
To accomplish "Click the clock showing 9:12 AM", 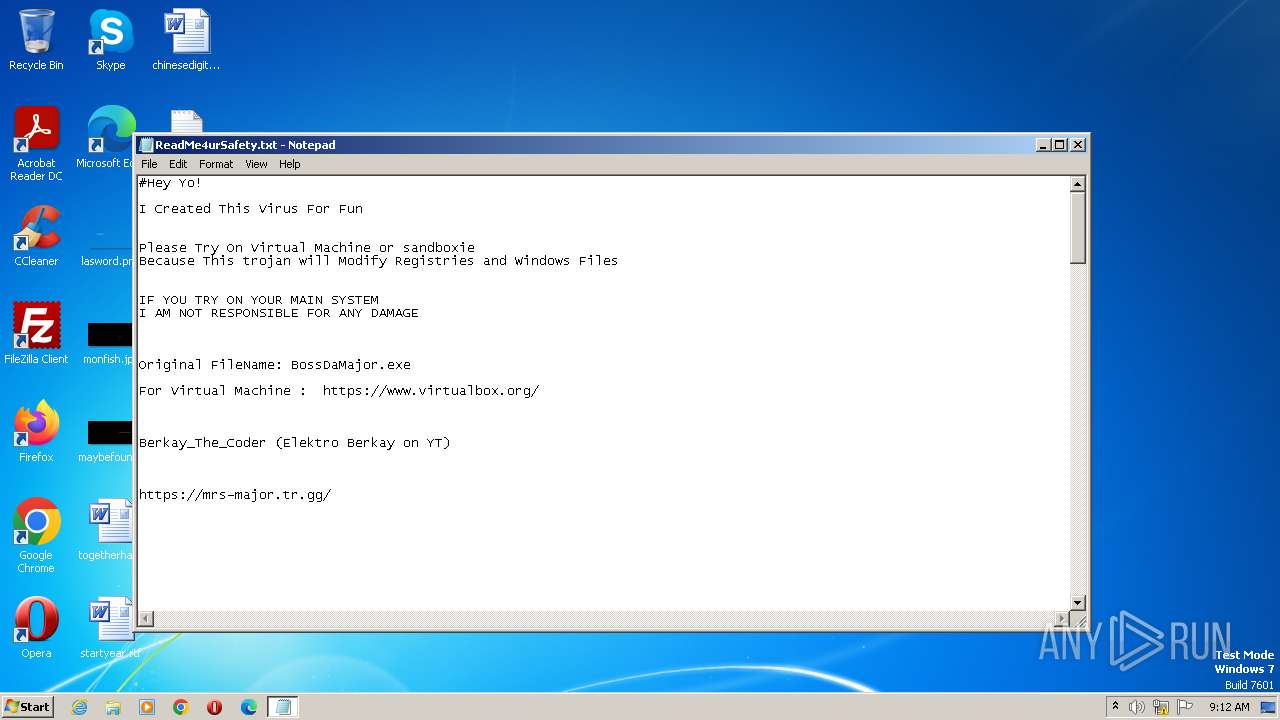I will pyautogui.click(x=1229, y=707).
